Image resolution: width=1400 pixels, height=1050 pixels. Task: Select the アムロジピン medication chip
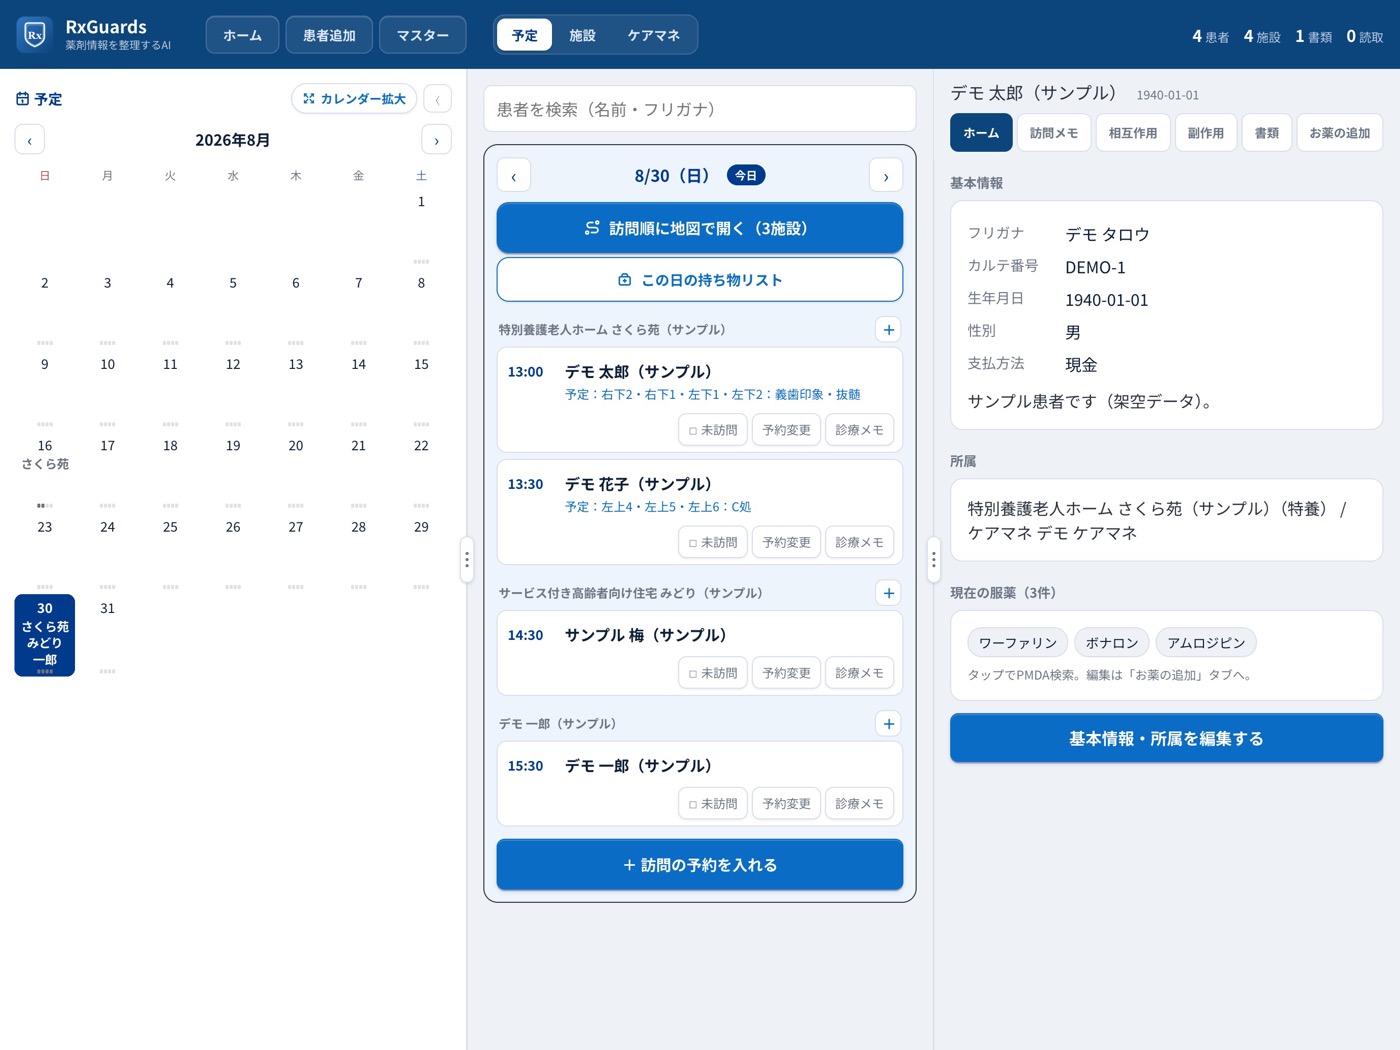[x=1206, y=643]
